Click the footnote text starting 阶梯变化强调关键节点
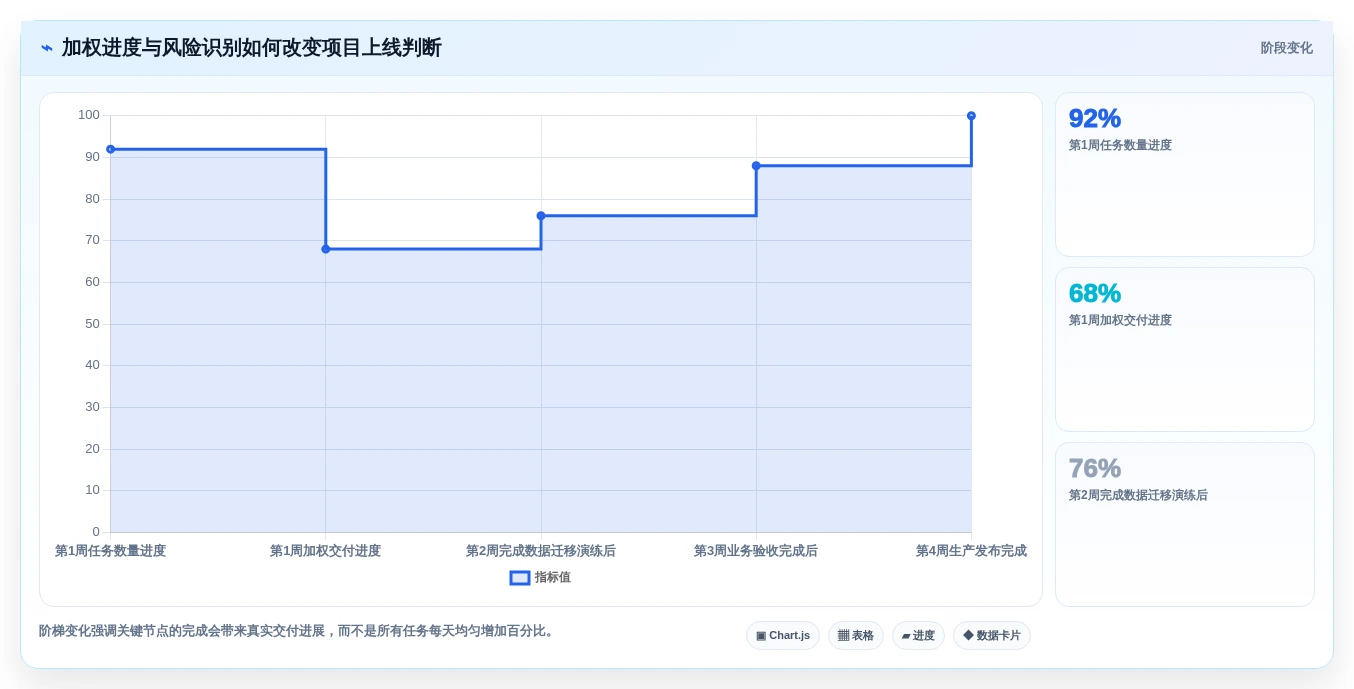The image size is (1354, 689). coord(298,631)
